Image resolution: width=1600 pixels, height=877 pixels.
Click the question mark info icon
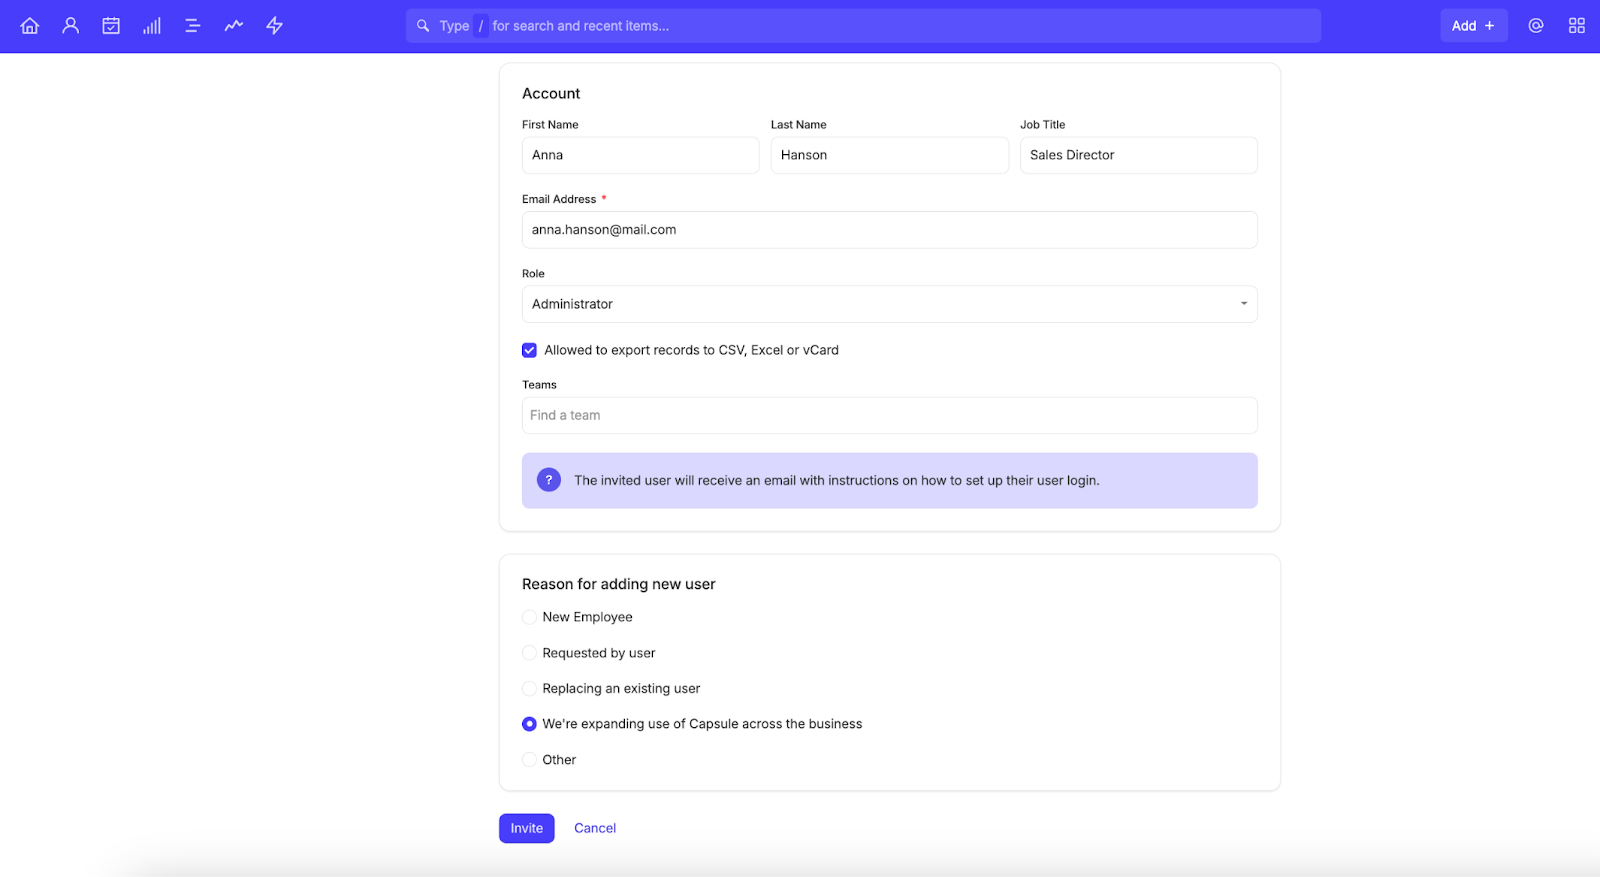click(x=549, y=480)
